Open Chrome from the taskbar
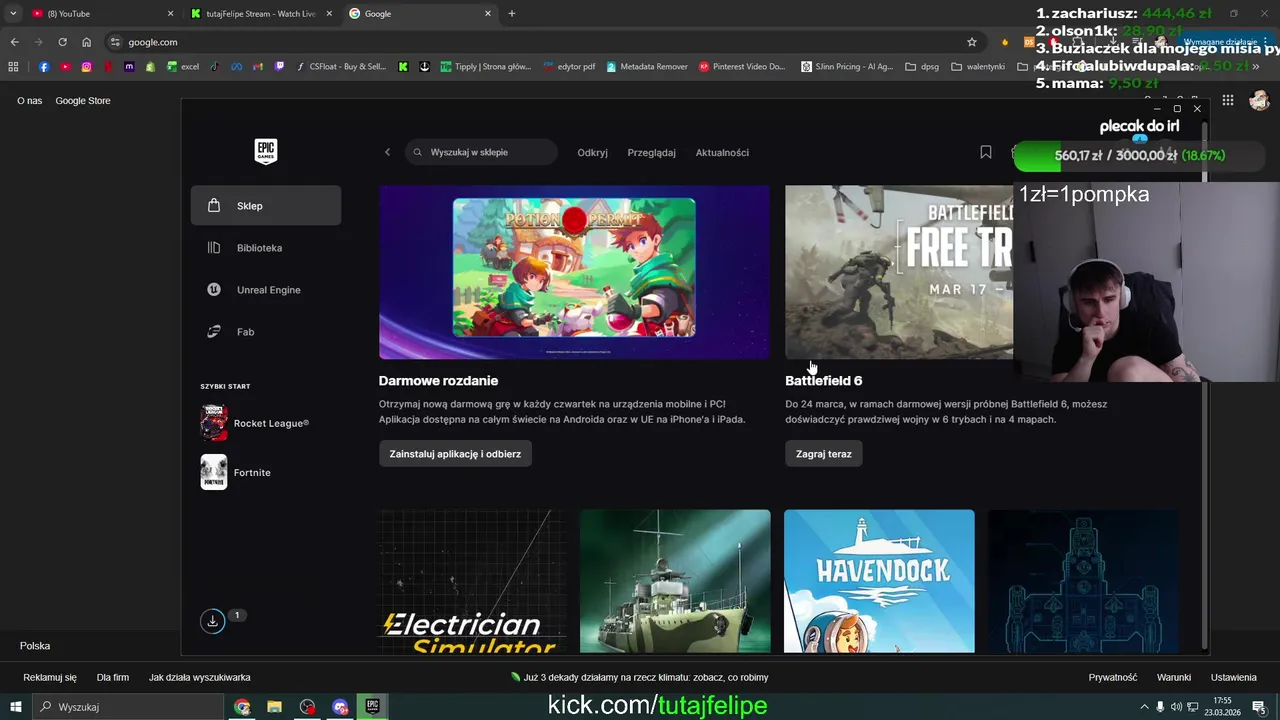 click(242, 707)
